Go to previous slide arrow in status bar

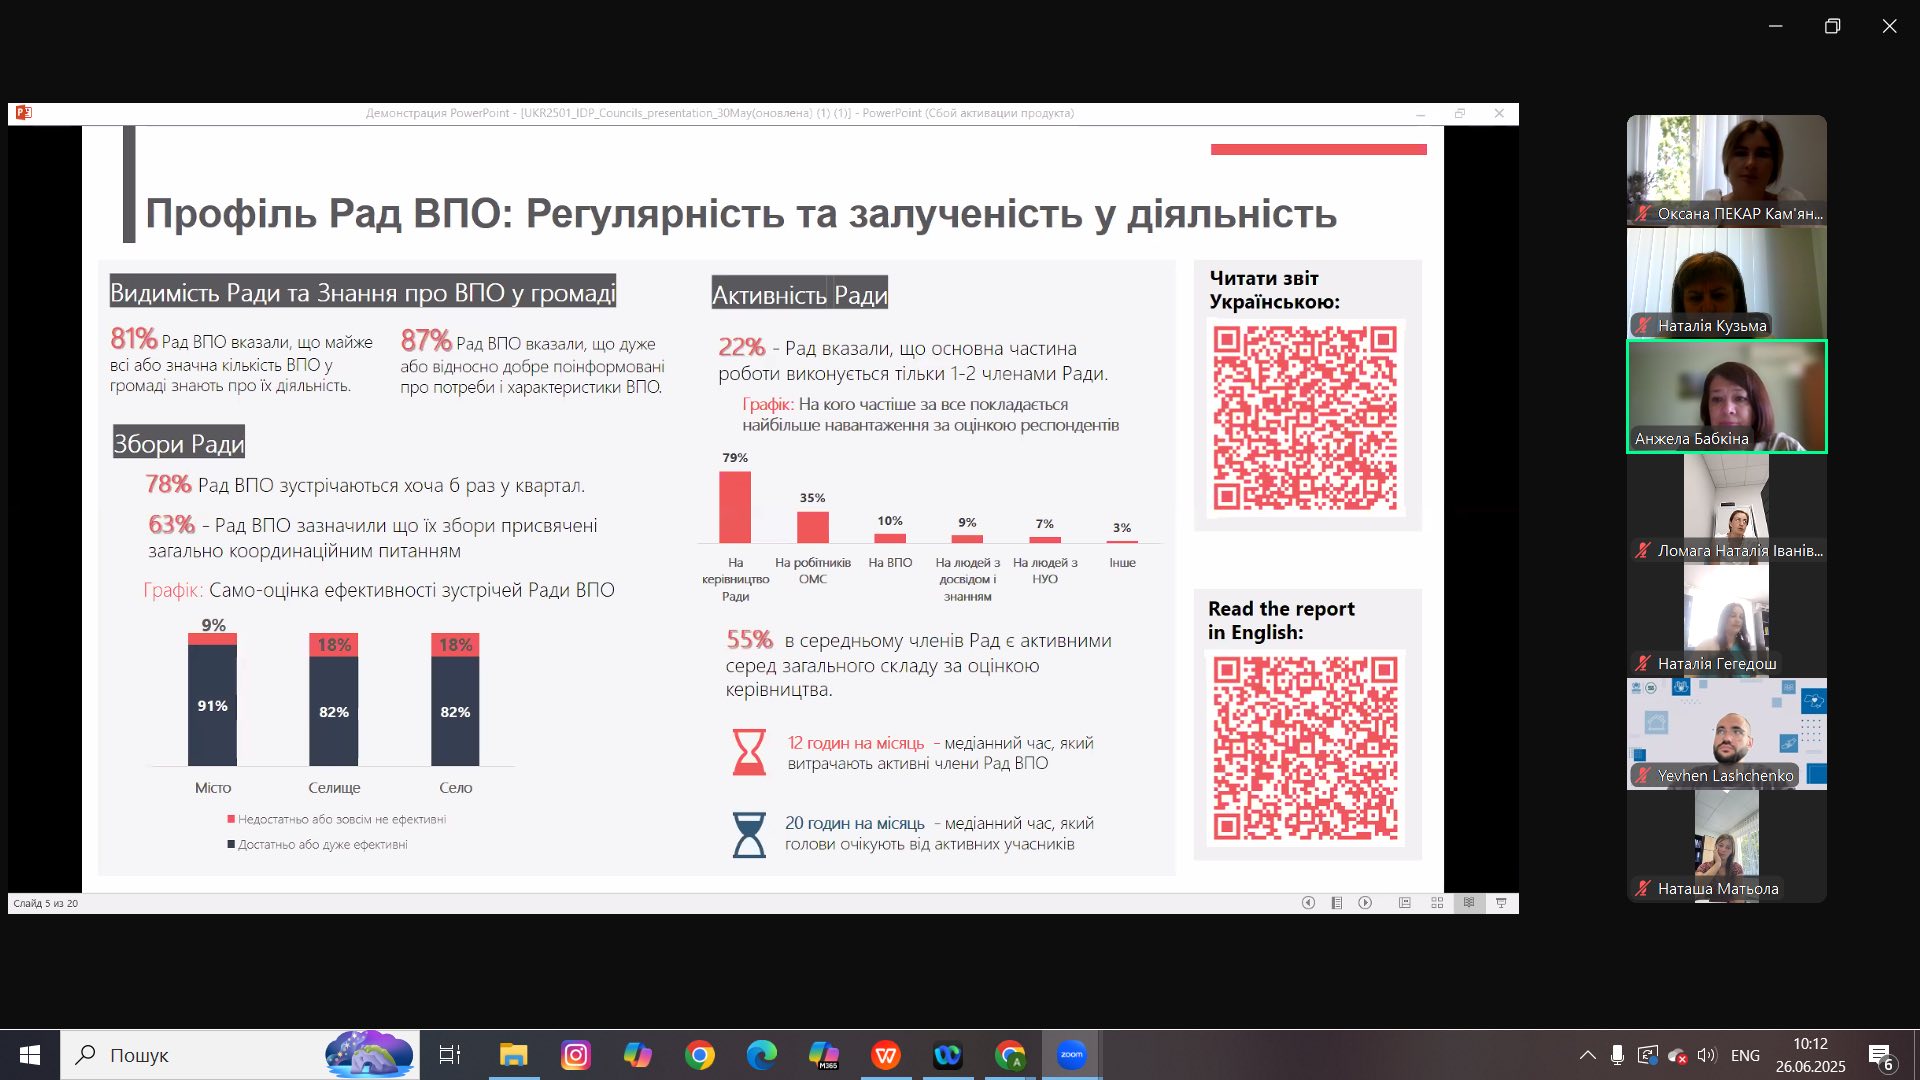(1308, 903)
